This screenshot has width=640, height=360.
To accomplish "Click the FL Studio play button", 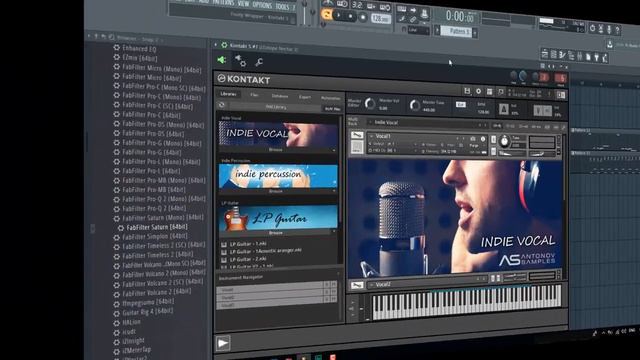I will [338, 16].
